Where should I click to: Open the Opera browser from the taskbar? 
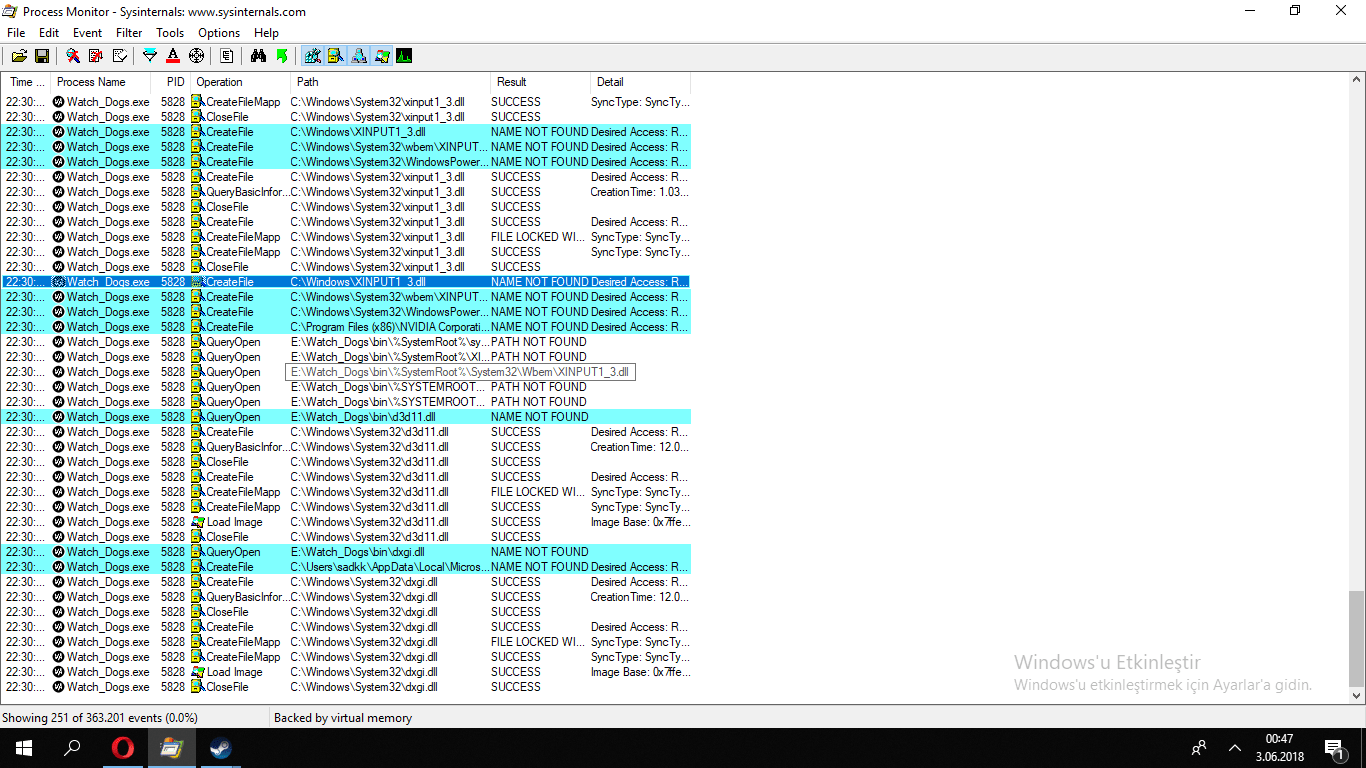tap(122, 748)
